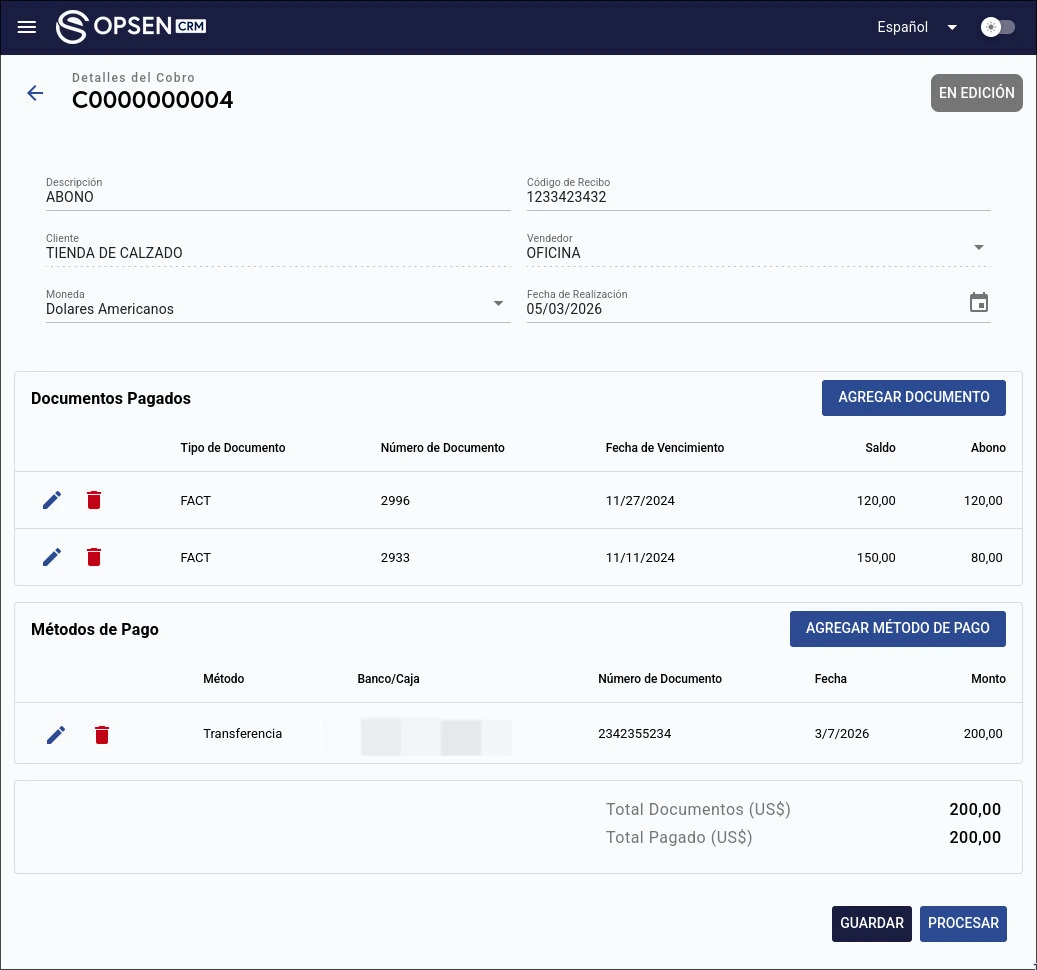The image size is (1037, 970).
Task: Delete document 2996 with trash icon
Action: point(94,500)
